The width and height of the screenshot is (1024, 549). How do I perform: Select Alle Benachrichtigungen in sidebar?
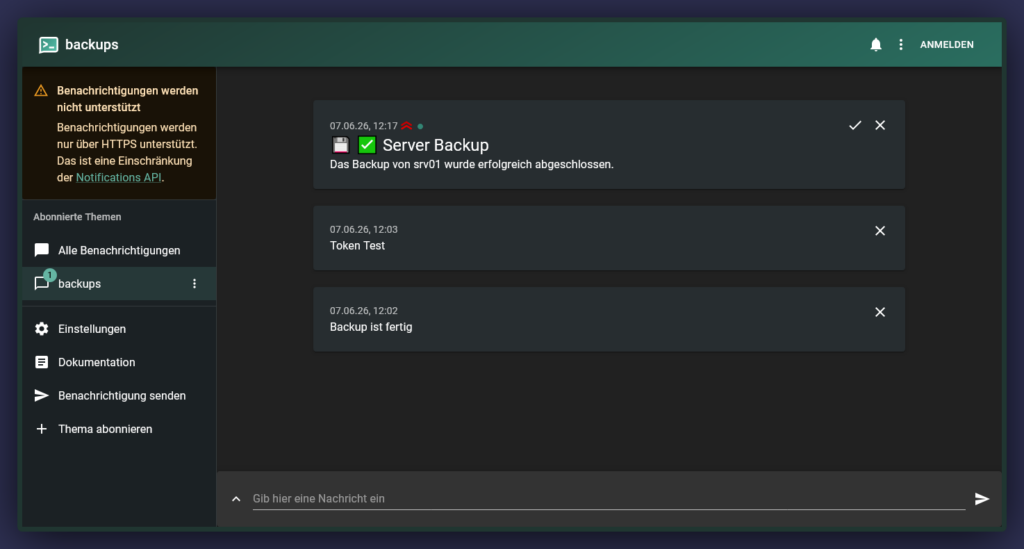click(119, 250)
